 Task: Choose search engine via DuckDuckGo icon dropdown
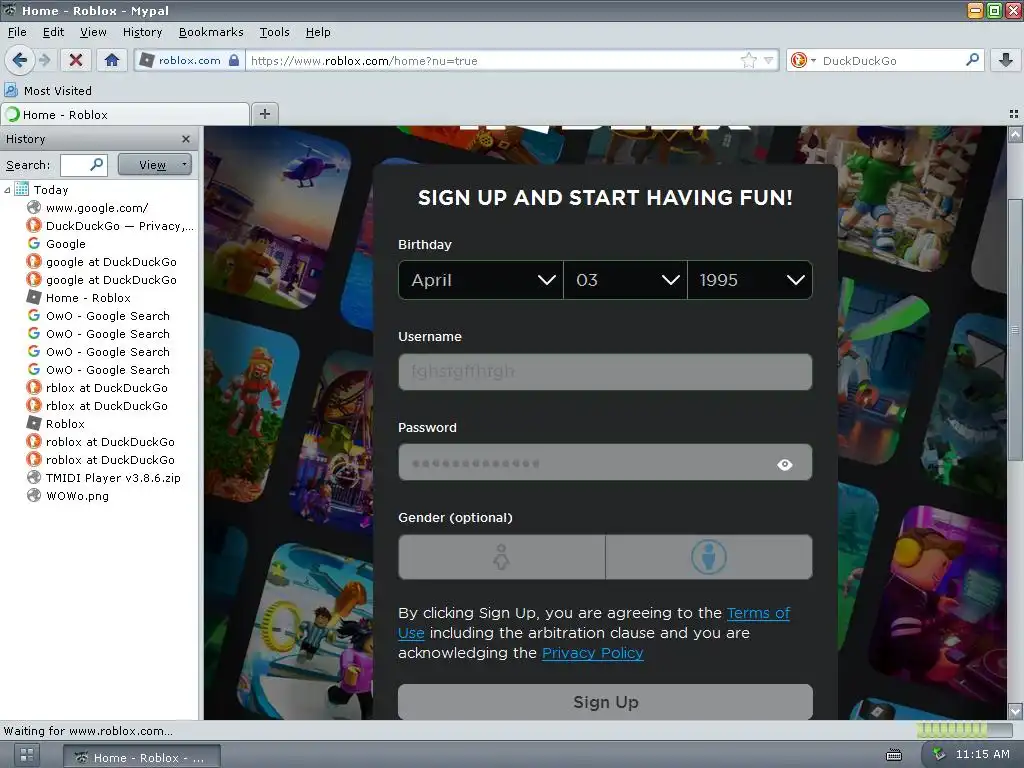(803, 61)
